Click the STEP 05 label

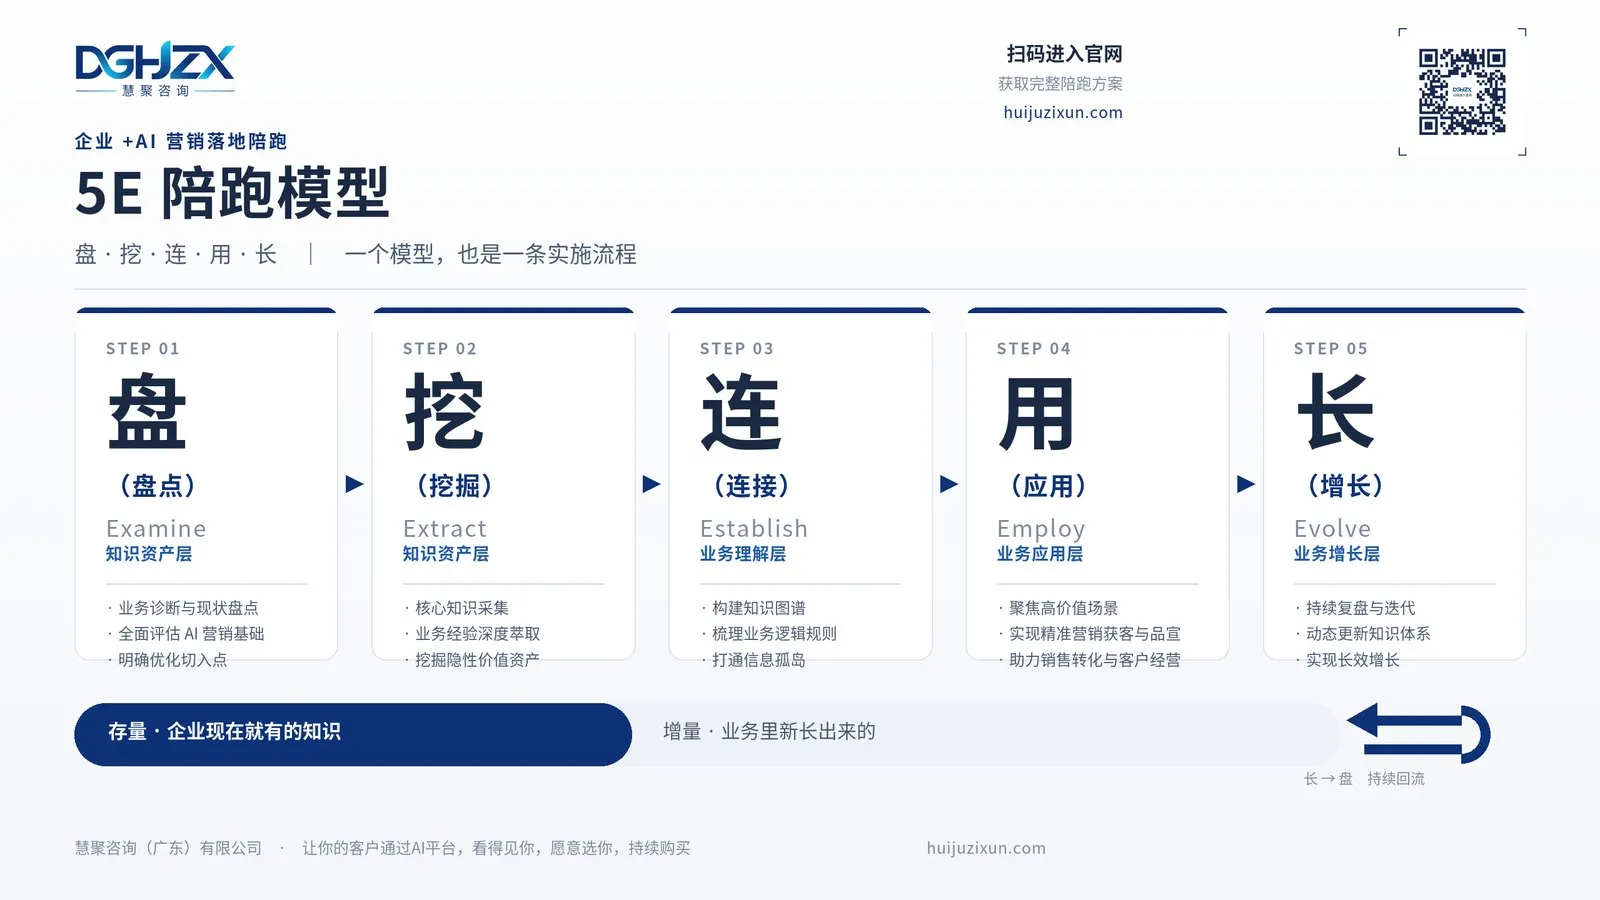tap(1331, 349)
